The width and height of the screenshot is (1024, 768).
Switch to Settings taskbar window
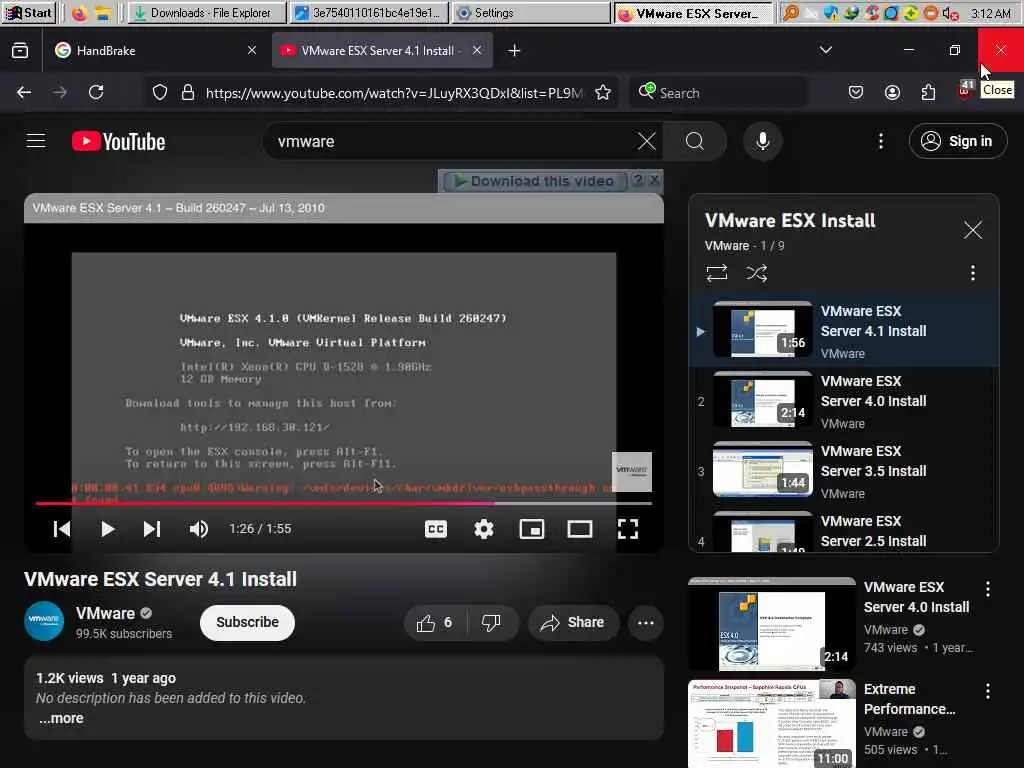(x=532, y=12)
